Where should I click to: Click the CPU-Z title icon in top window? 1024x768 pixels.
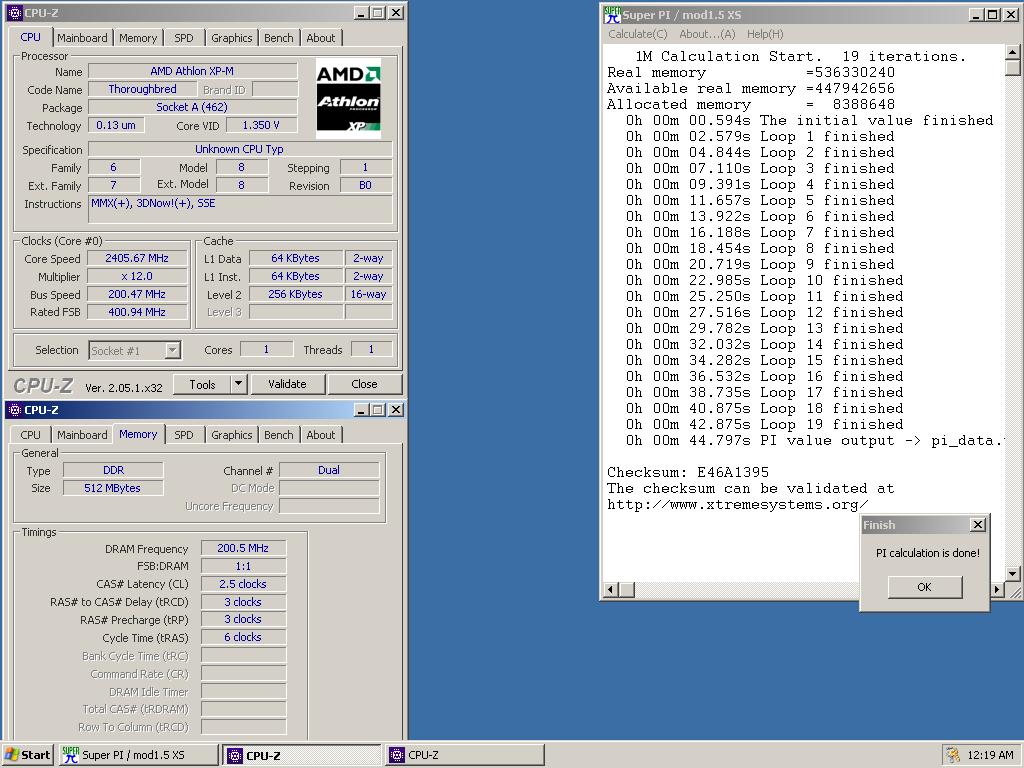click(14, 12)
